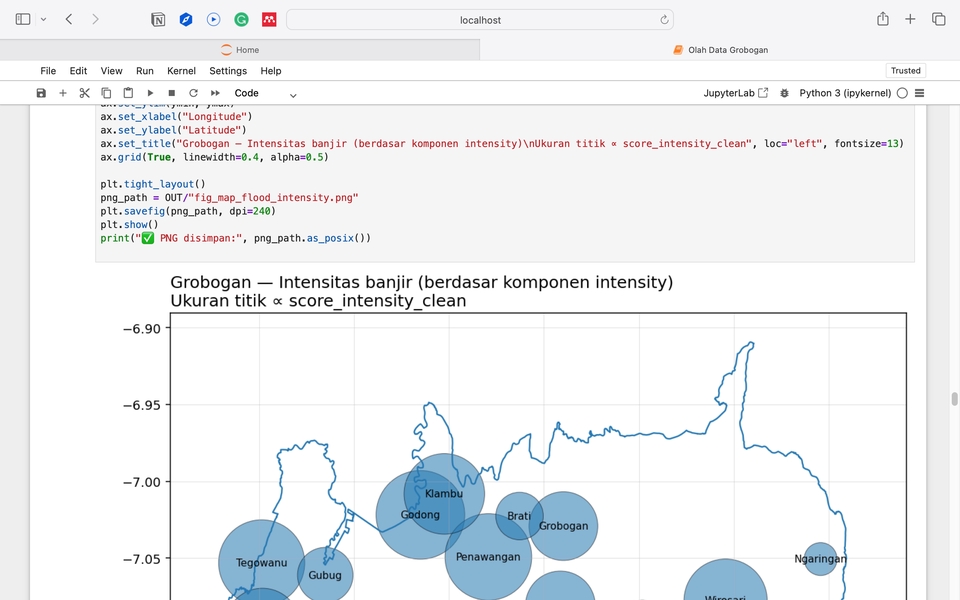Expand Safari sidebar options chevron
The height and width of the screenshot is (600, 960).
[43, 19]
